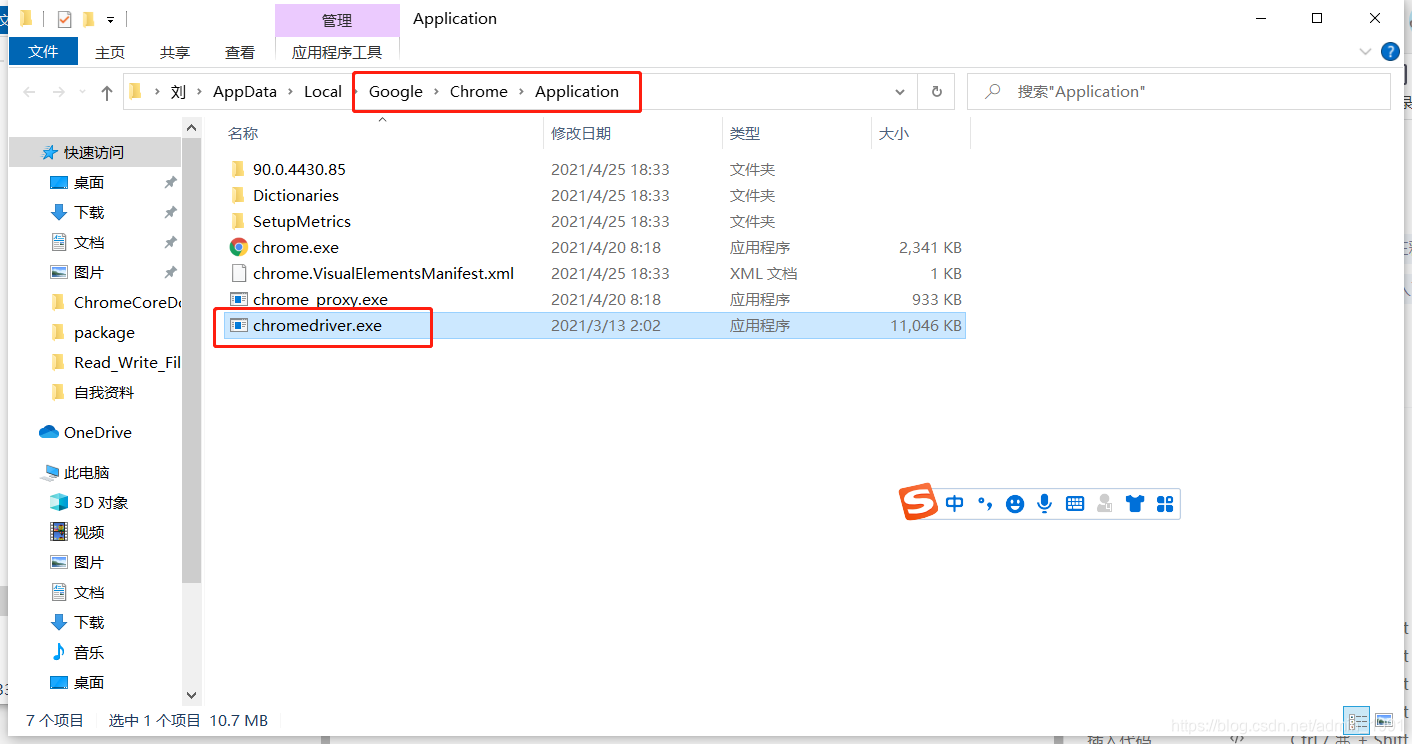1412x744 pixels.
Task: Open the 文件 ribbon tab
Action: [43, 52]
